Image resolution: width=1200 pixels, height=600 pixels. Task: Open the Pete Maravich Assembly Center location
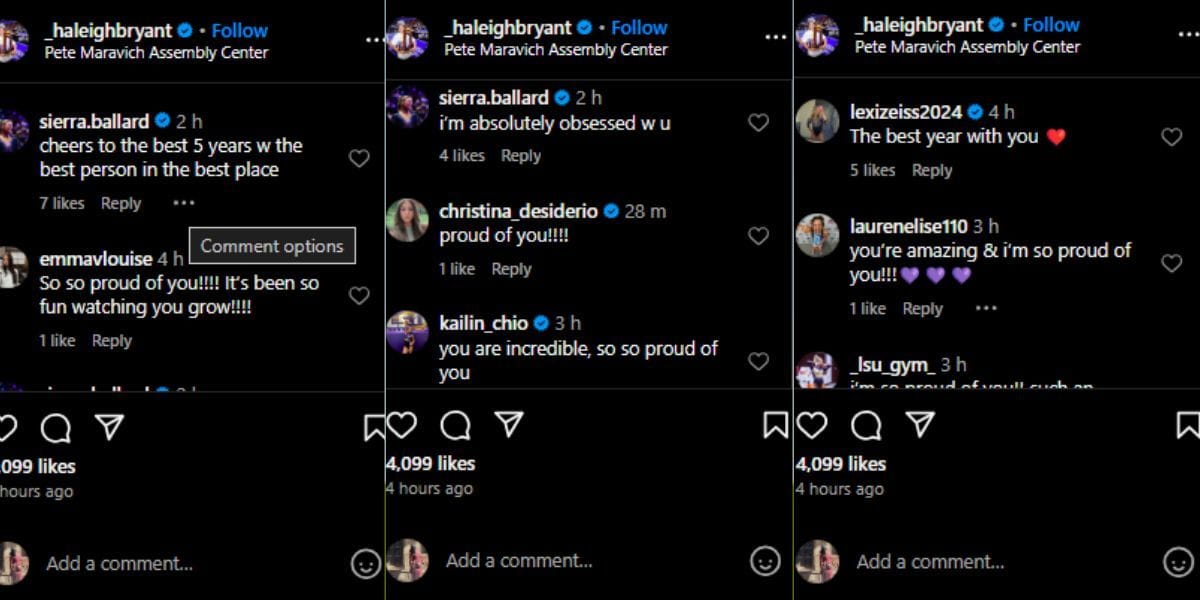554,49
